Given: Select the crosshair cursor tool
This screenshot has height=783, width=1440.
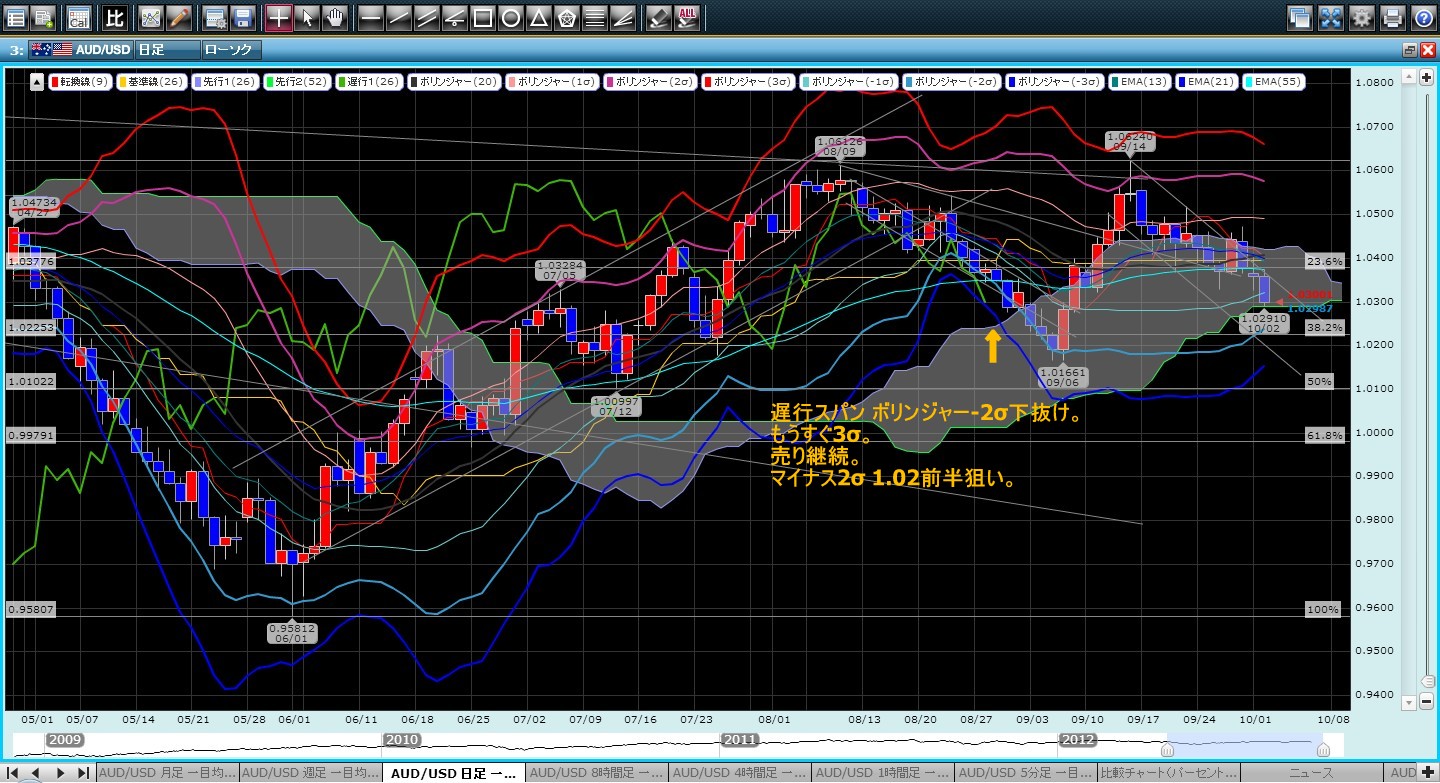Looking at the screenshot, I should [x=279, y=17].
